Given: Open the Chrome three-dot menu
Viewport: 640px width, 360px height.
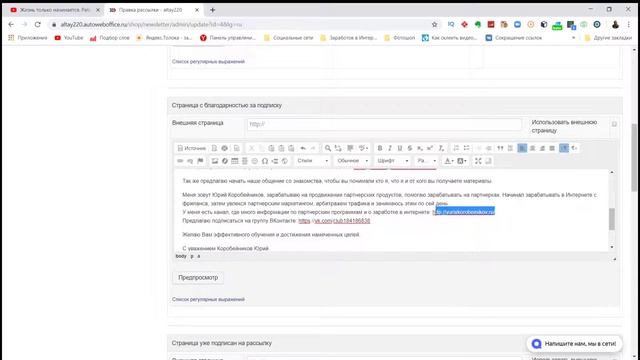Looking at the screenshot, I should (x=629, y=24).
